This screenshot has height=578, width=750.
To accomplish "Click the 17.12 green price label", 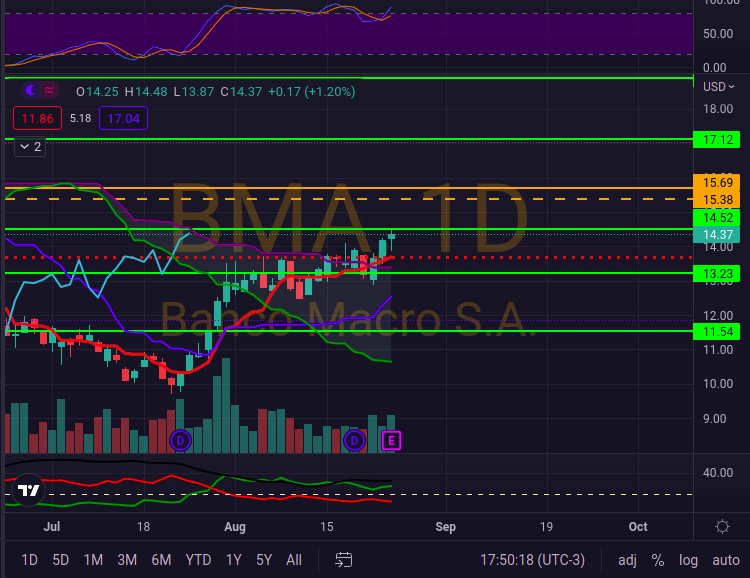I will click(x=717, y=140).
